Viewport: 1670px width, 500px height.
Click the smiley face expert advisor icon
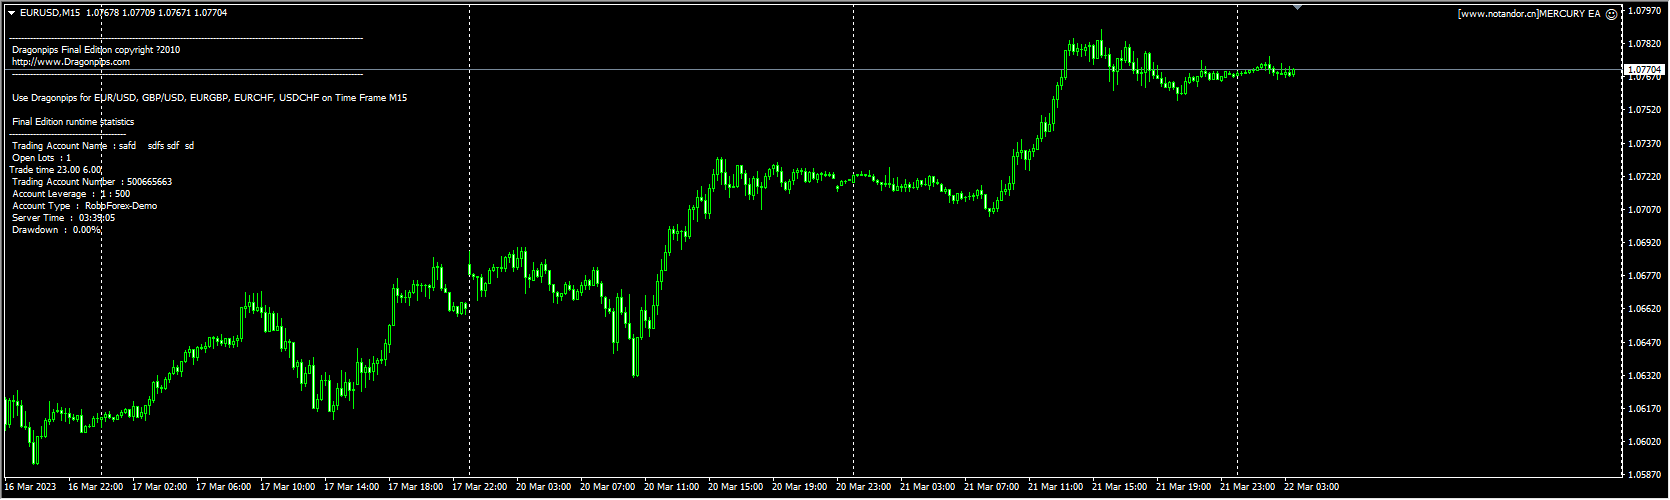click(x=1610, y=14)
